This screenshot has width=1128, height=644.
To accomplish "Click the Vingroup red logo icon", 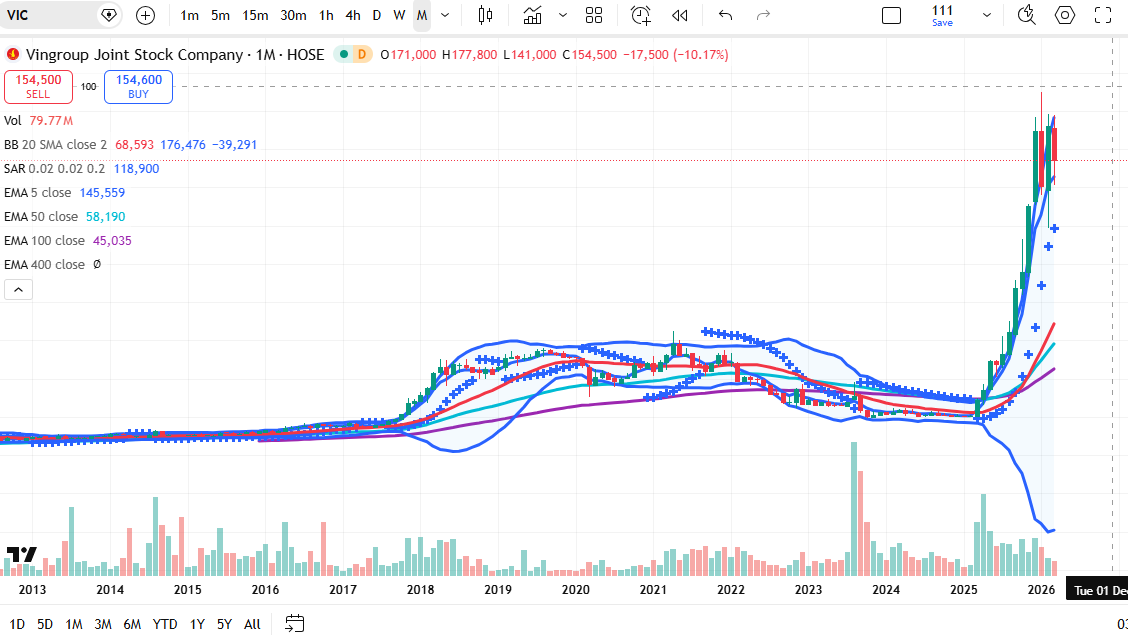I will [13, 54].
